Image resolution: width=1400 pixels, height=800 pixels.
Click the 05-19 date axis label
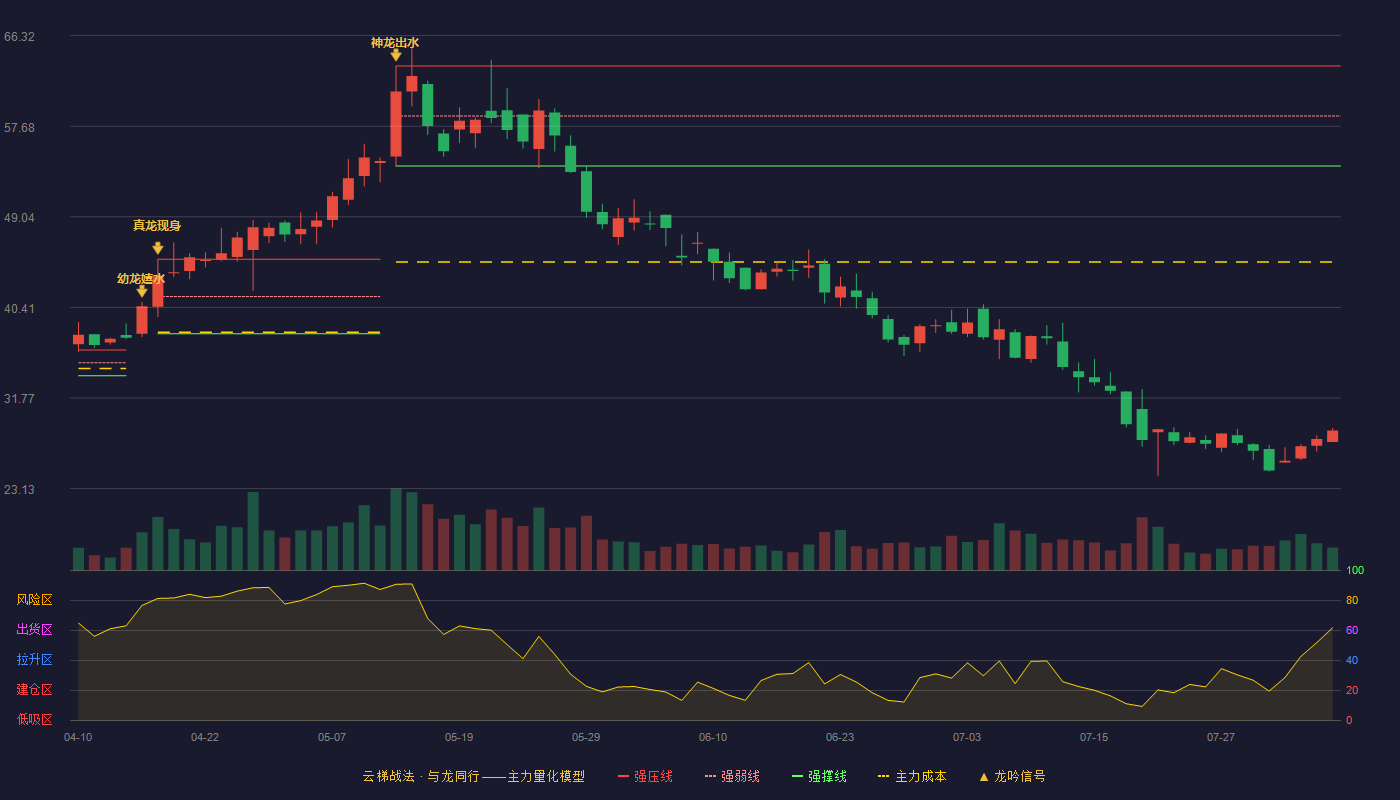459,737
